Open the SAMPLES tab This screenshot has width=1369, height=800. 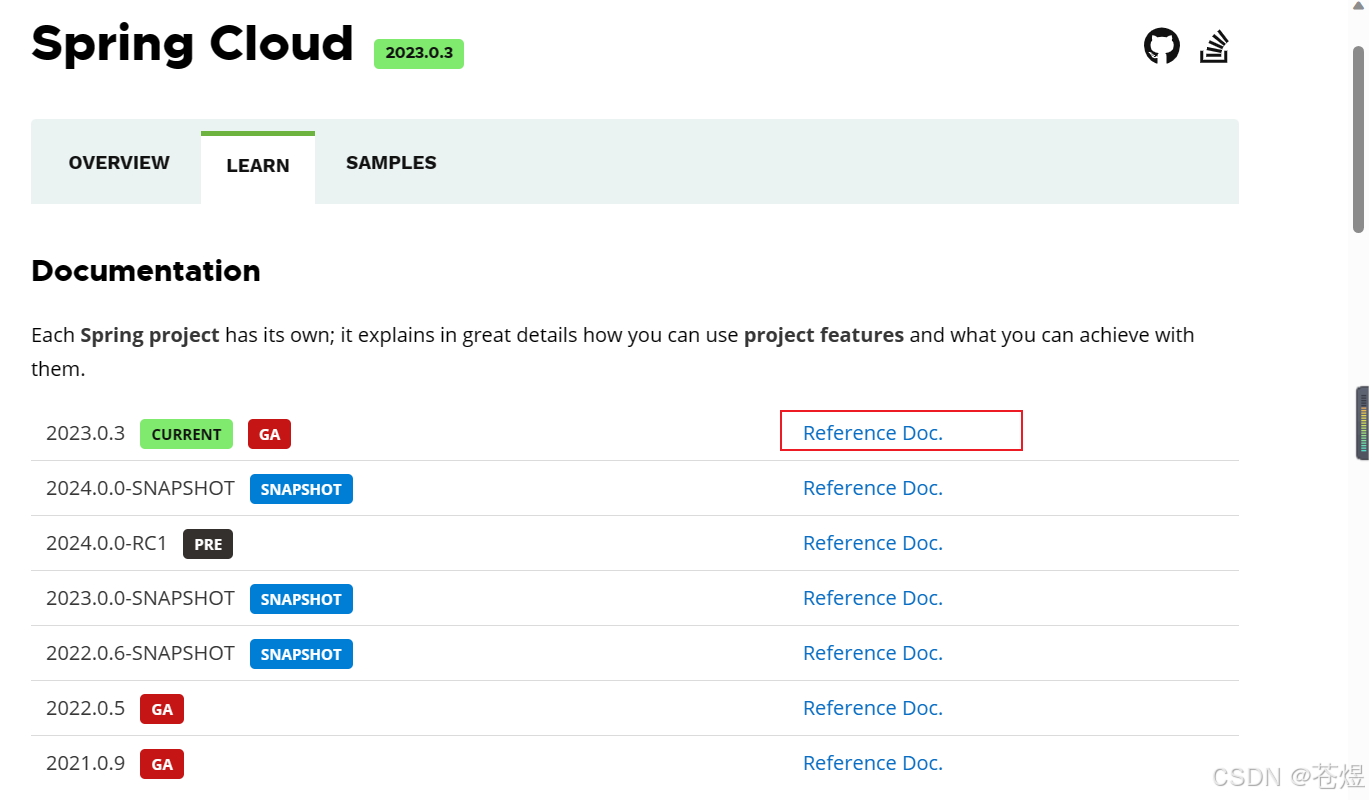click(391, 163)
